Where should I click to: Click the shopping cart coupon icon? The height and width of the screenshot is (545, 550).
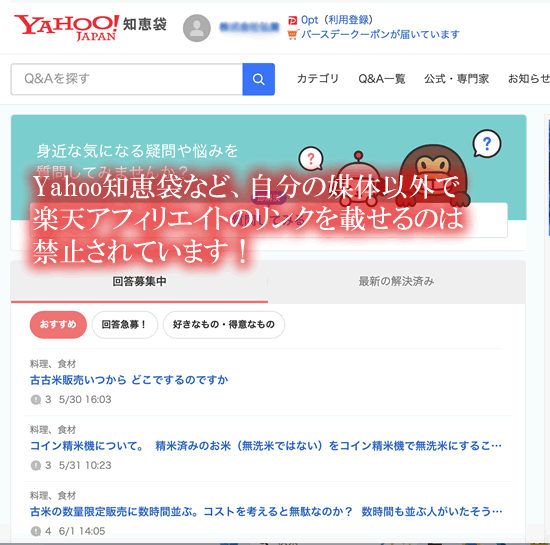click(x=292, y=35)
